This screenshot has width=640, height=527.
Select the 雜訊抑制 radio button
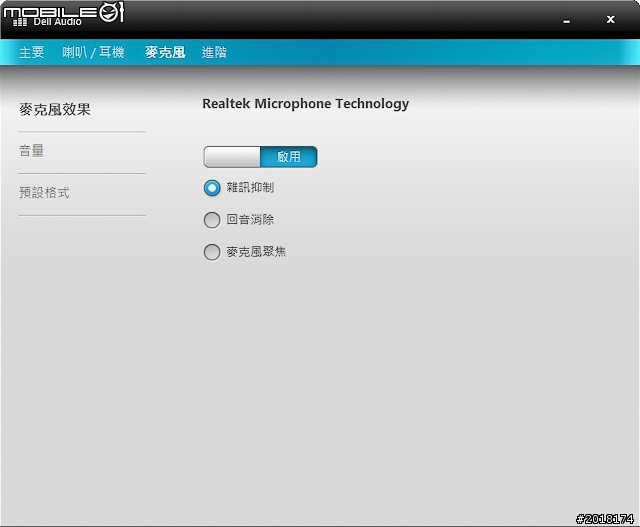[212, 188]
